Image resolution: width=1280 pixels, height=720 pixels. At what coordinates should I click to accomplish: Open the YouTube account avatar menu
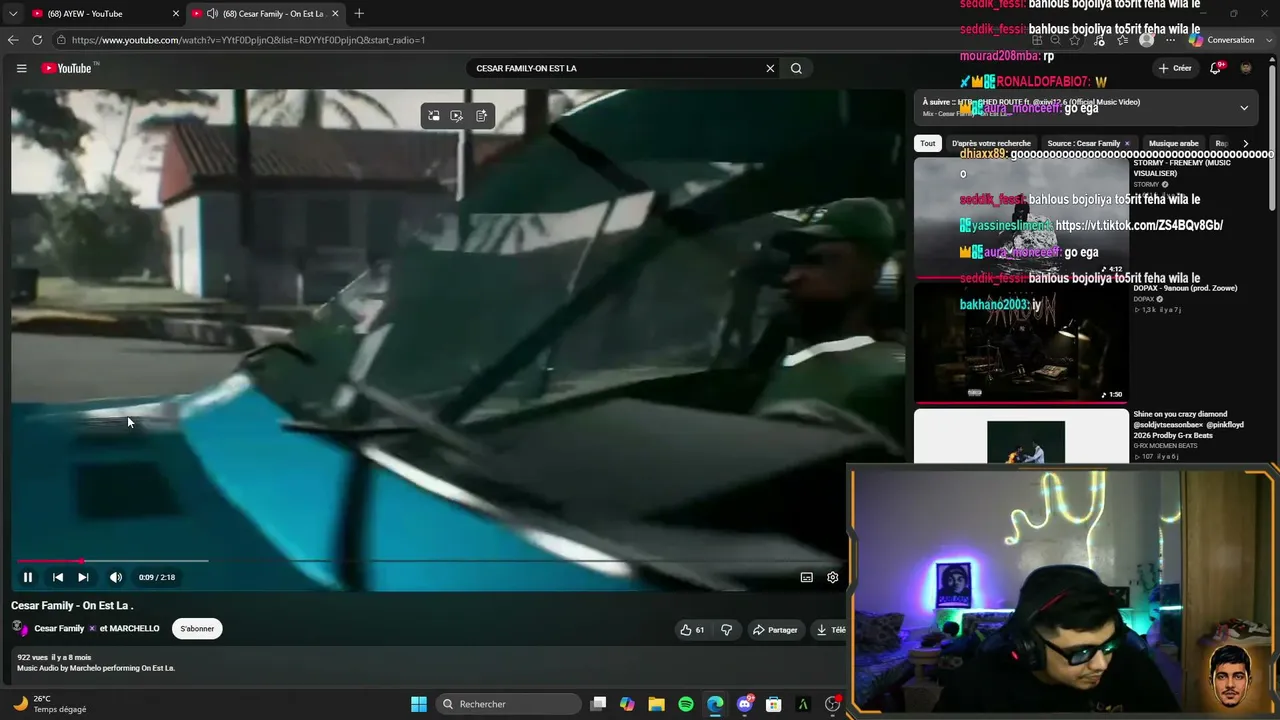[x=1246, y=68]
